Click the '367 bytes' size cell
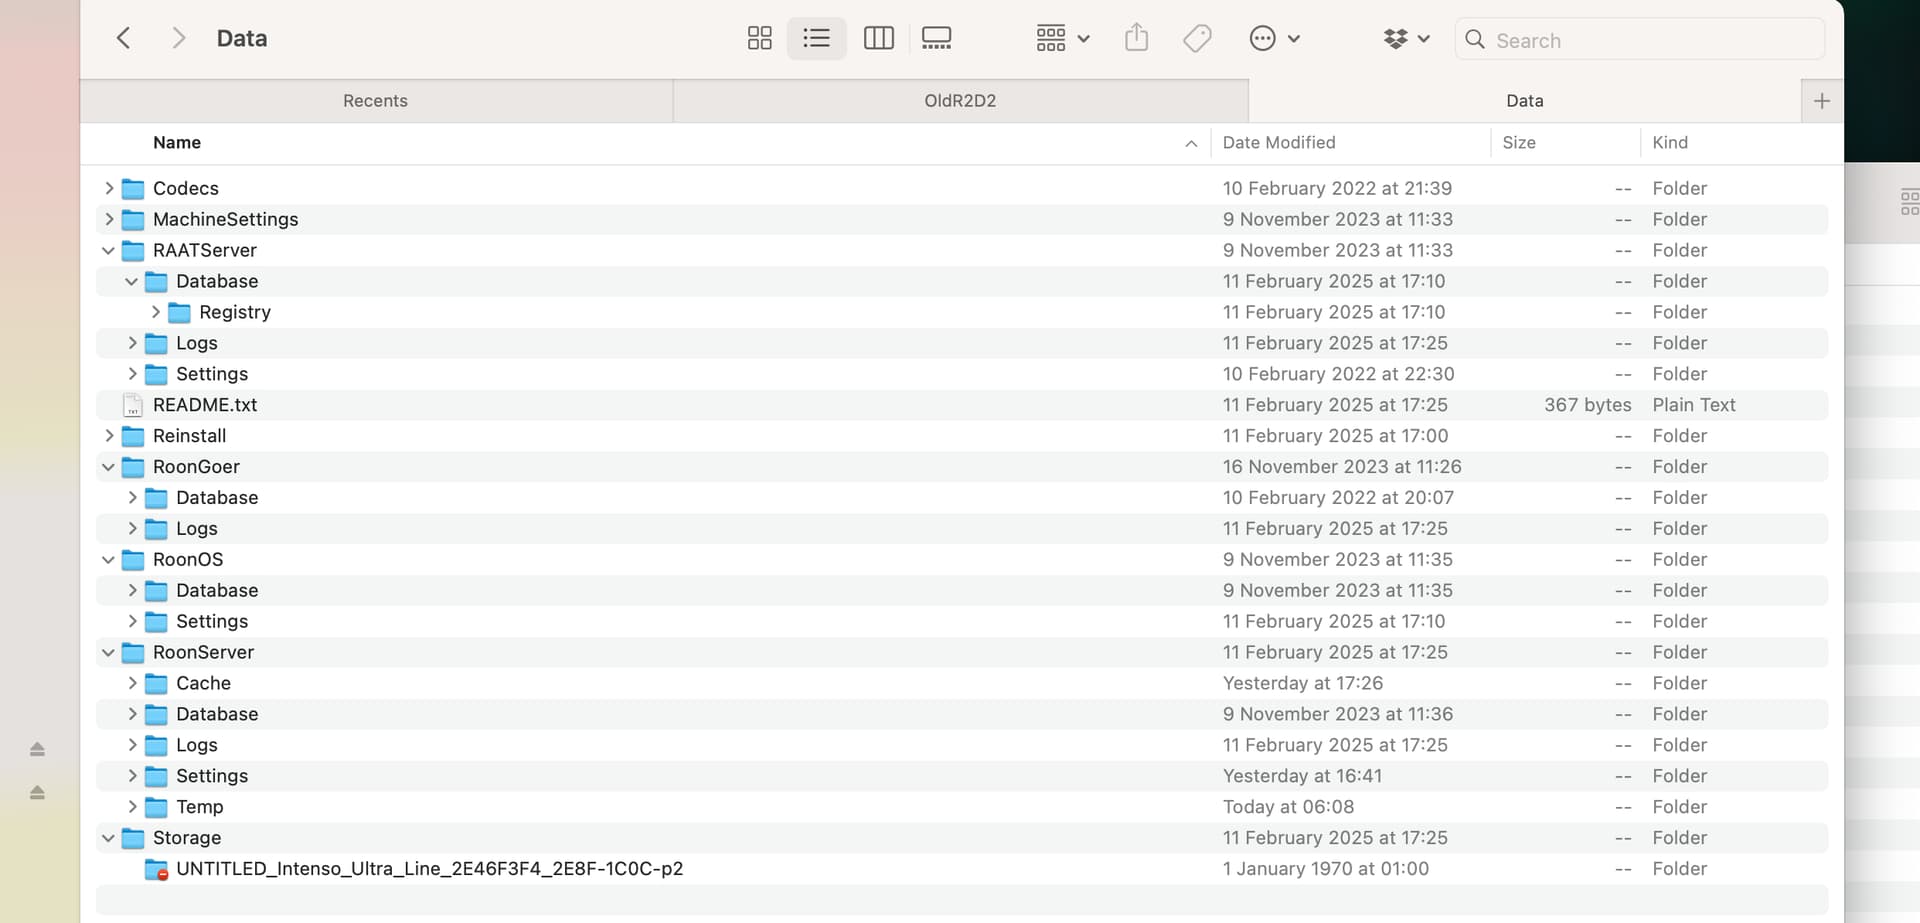 click(x=1587, y=405)
